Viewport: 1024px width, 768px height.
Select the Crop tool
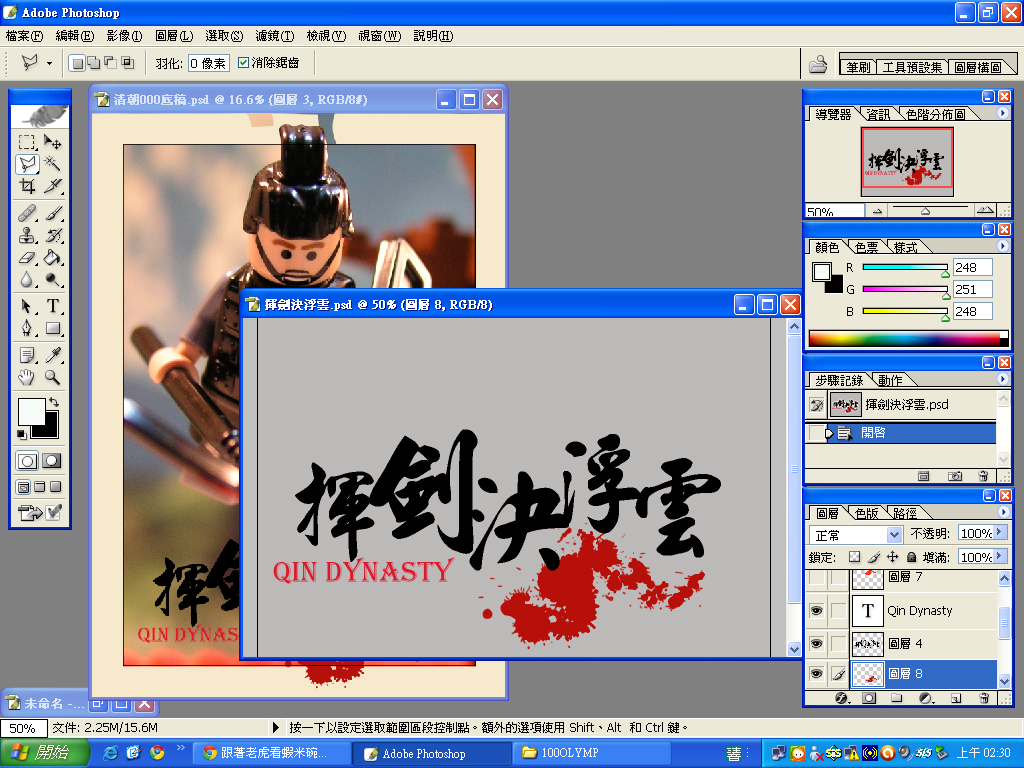click(x=27, y=186)
